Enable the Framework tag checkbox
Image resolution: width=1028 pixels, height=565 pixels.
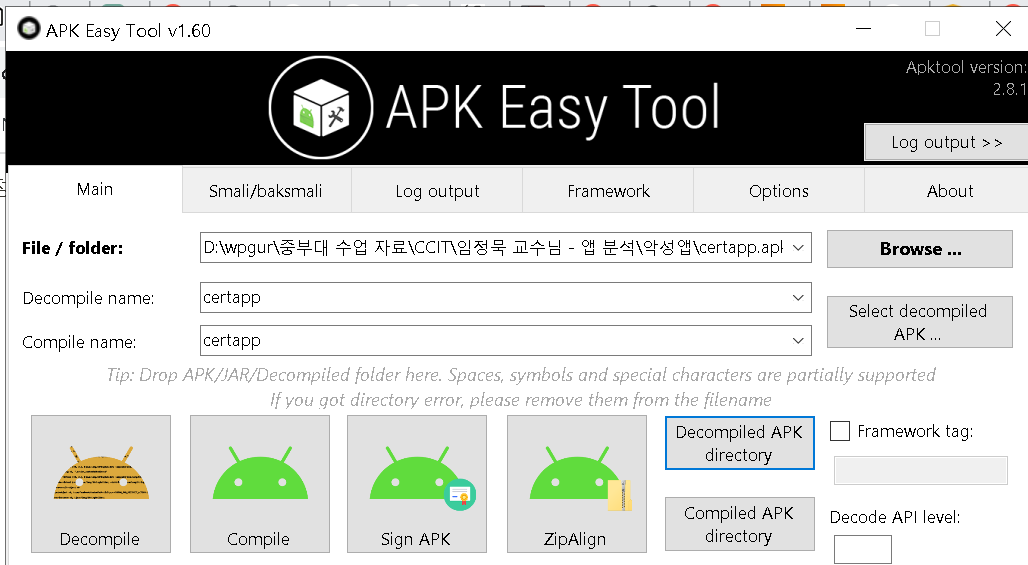point(840,431)
